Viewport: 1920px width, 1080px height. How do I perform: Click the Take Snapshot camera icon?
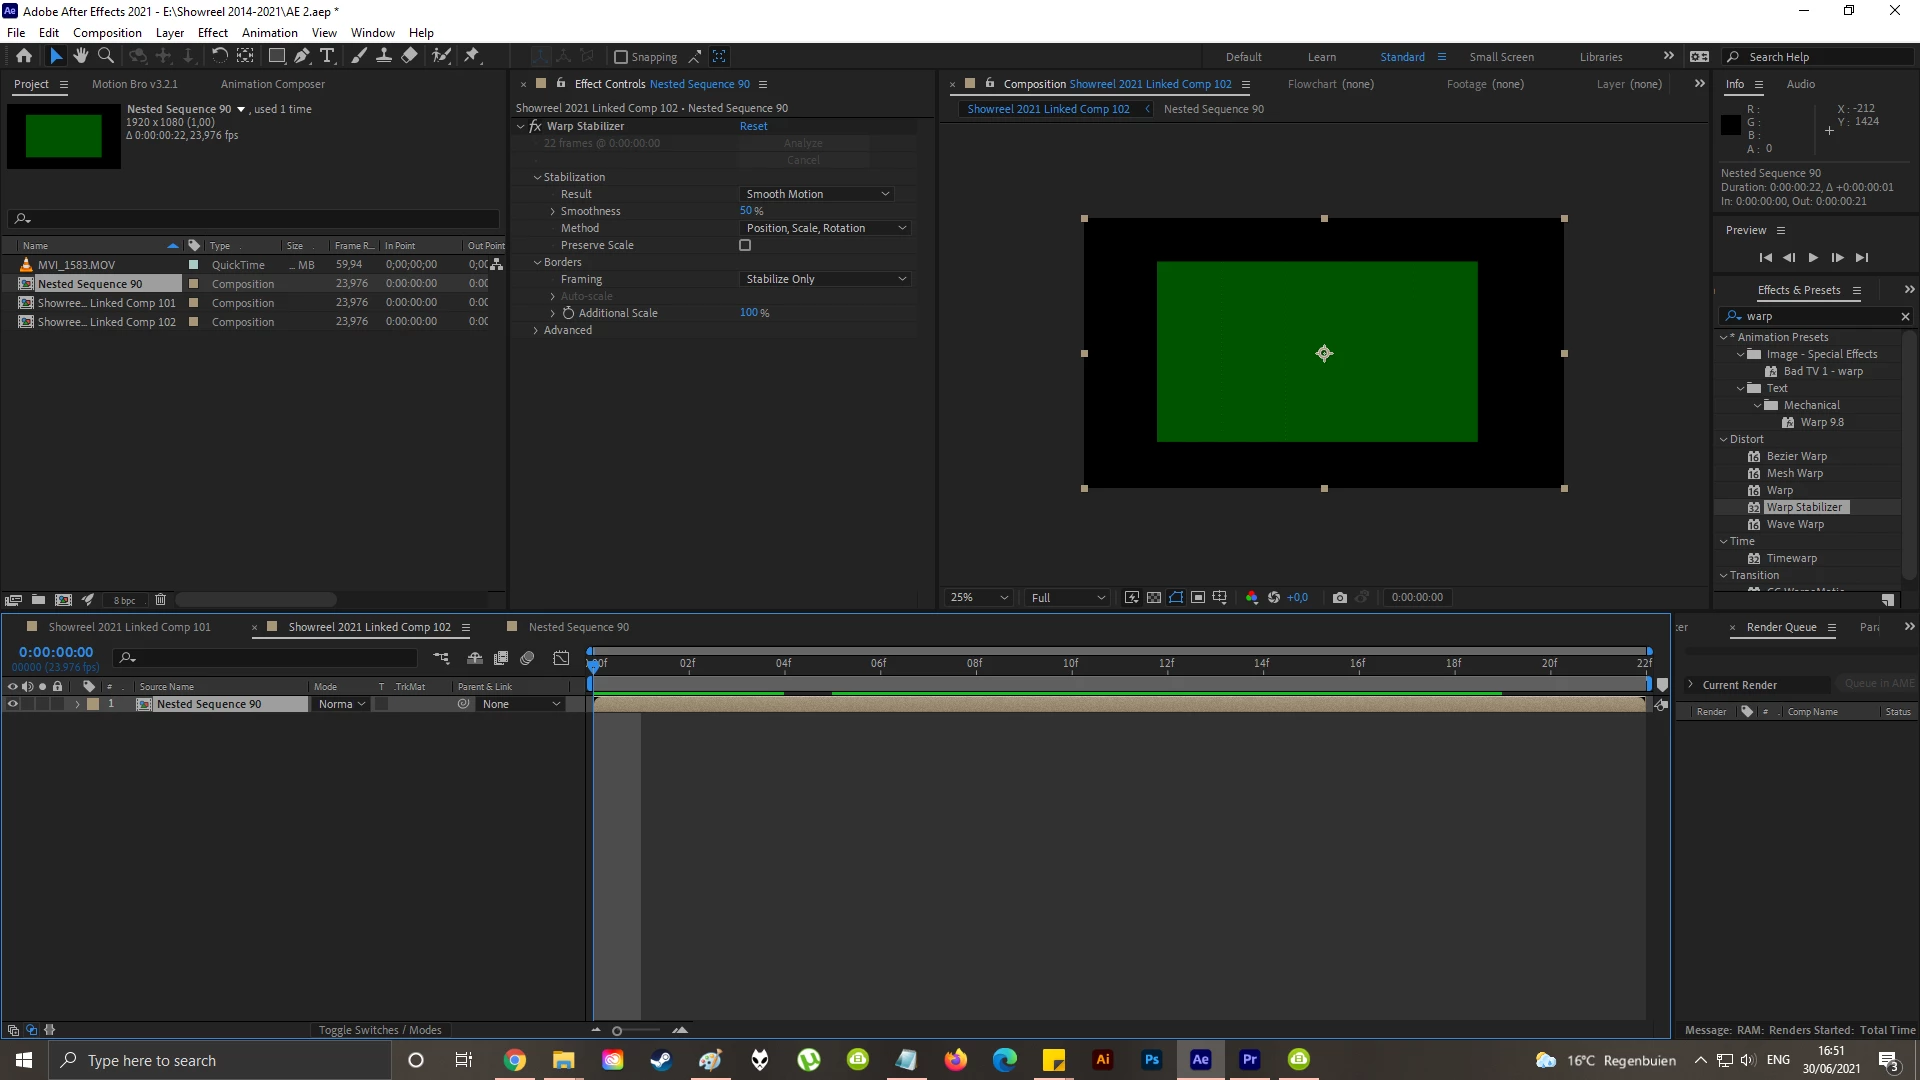point(1340,597)
